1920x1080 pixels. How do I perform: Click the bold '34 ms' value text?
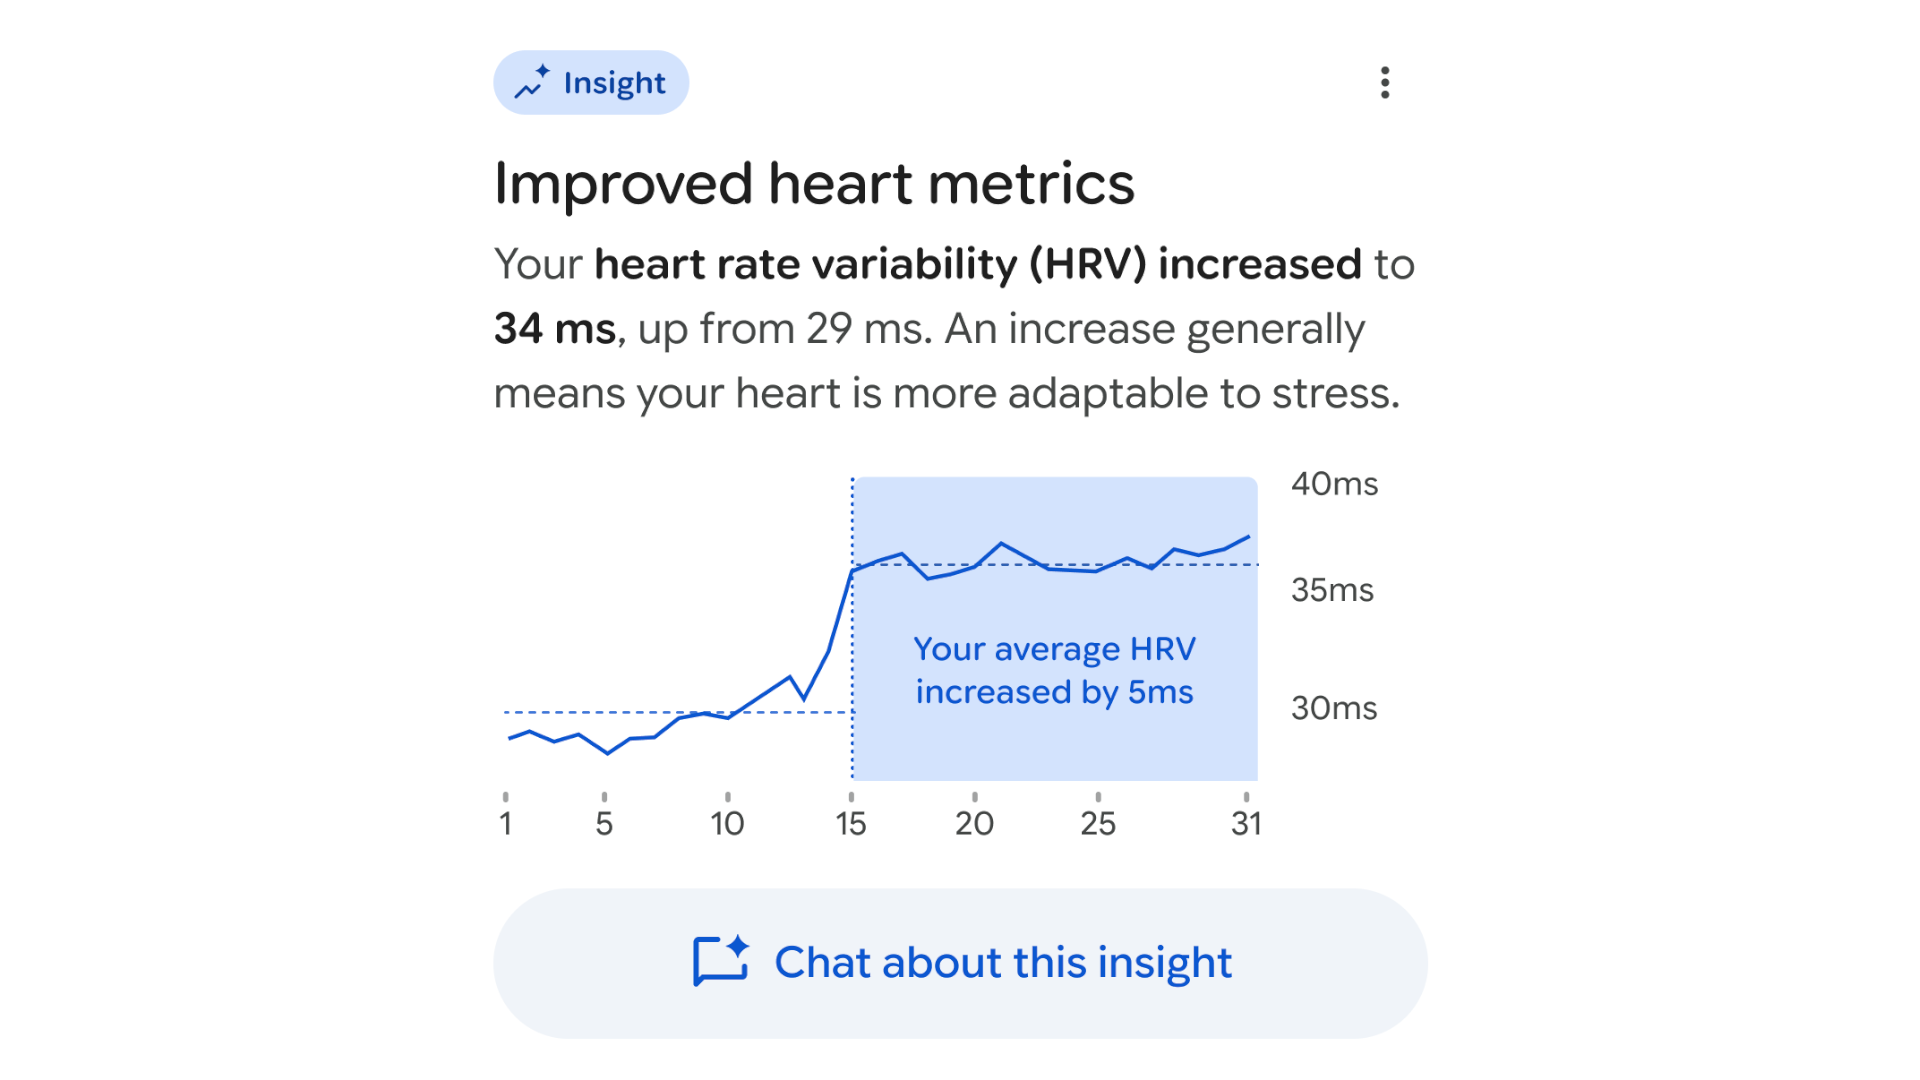click(x=555, y=329)
